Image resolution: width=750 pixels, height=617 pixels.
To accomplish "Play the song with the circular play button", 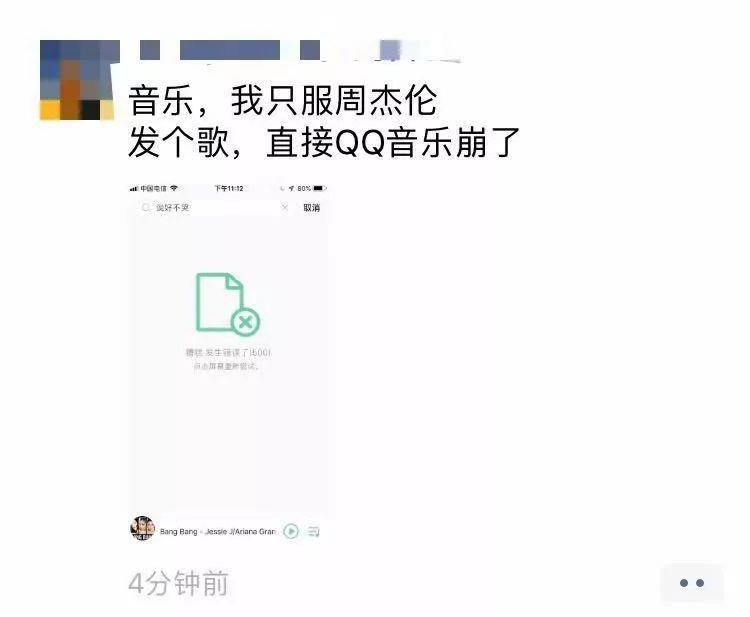I will 291,531.
